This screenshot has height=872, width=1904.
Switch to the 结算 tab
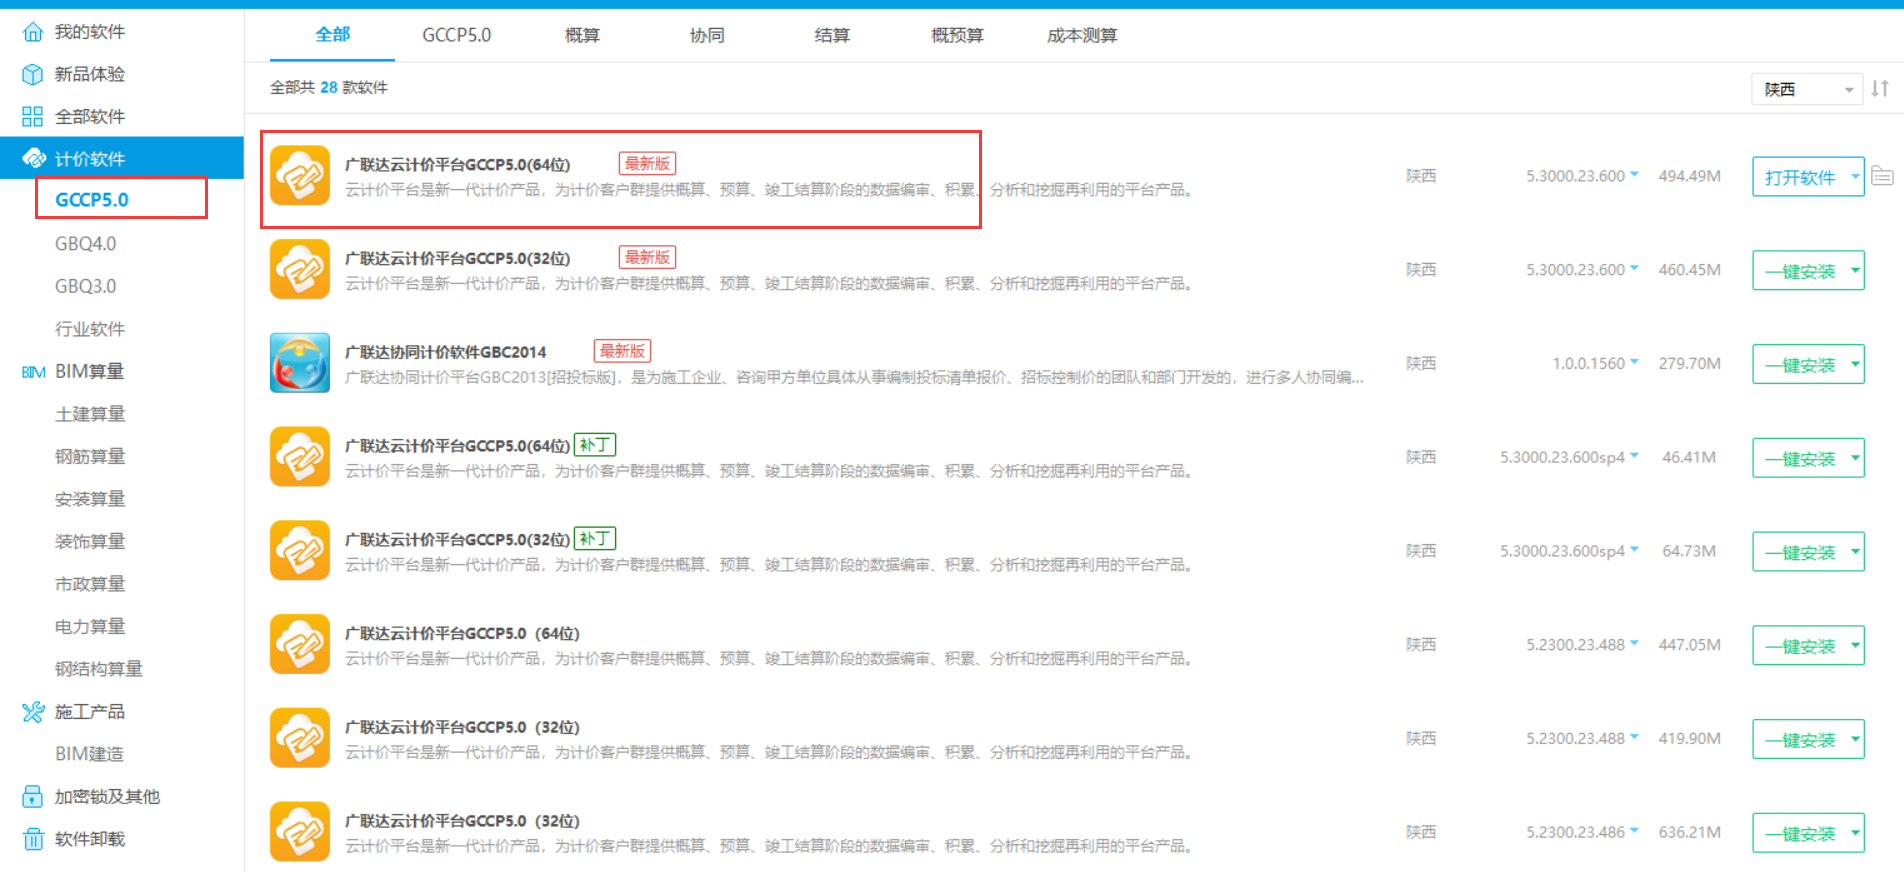832,35
